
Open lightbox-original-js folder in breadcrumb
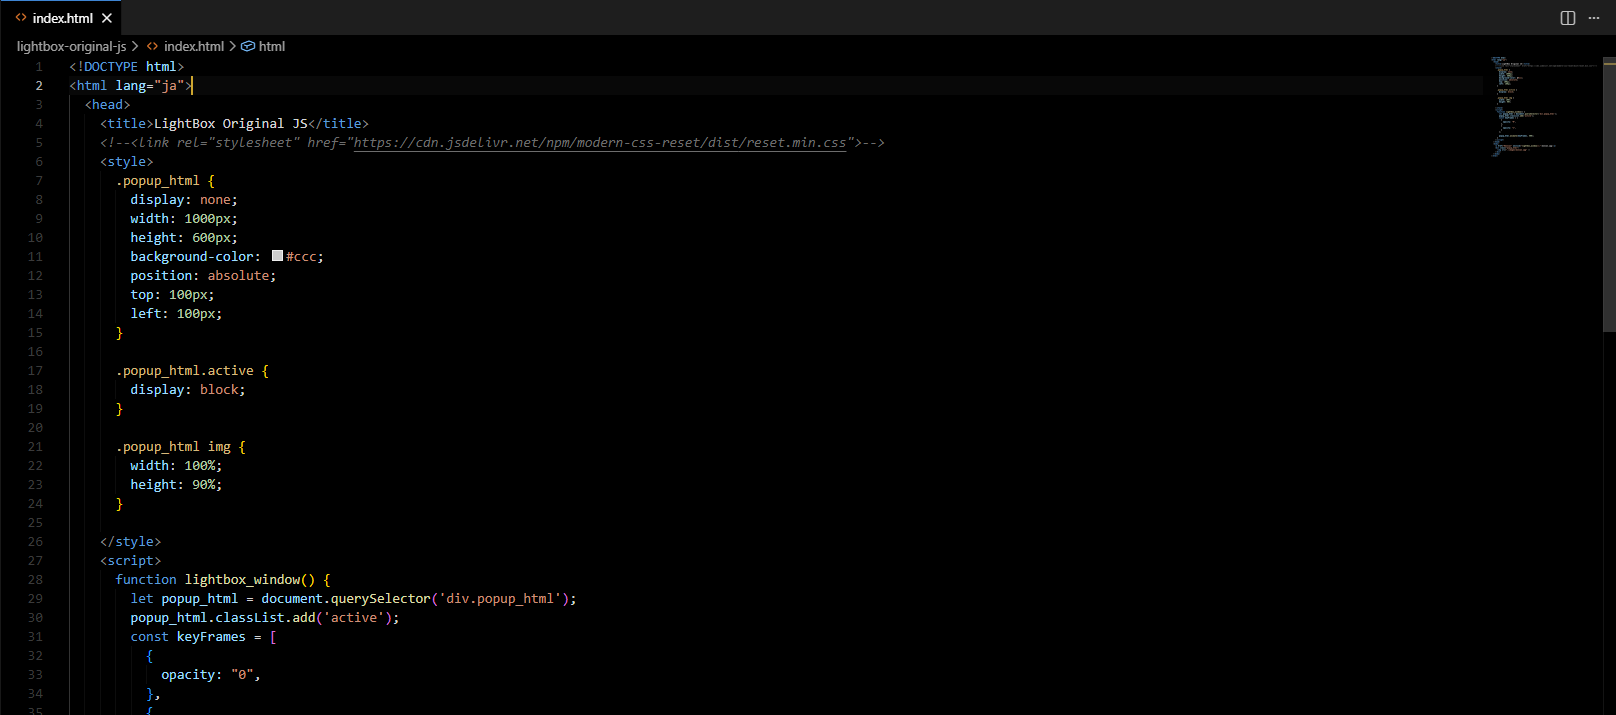(71, 46)
